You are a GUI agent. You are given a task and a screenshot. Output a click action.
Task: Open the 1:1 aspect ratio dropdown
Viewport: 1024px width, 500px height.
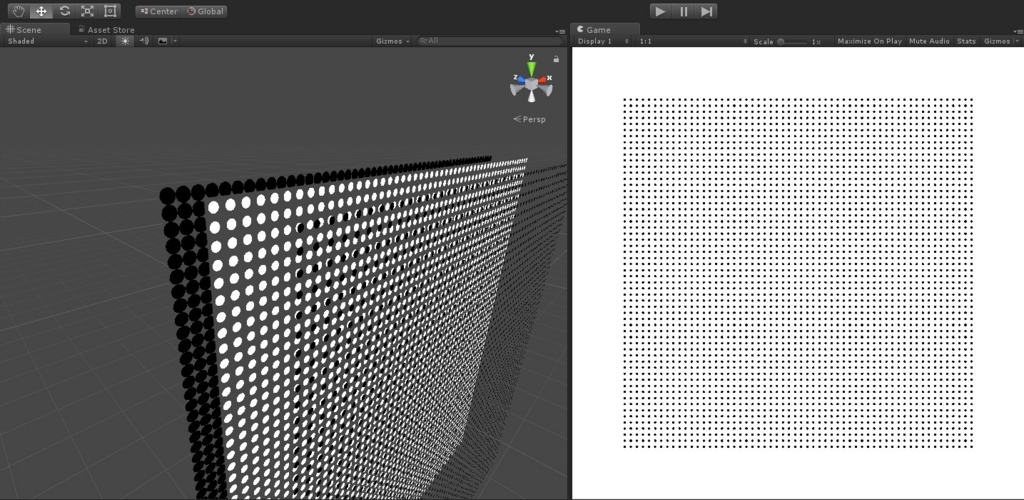pyautogui.click(x=692, y=41)
